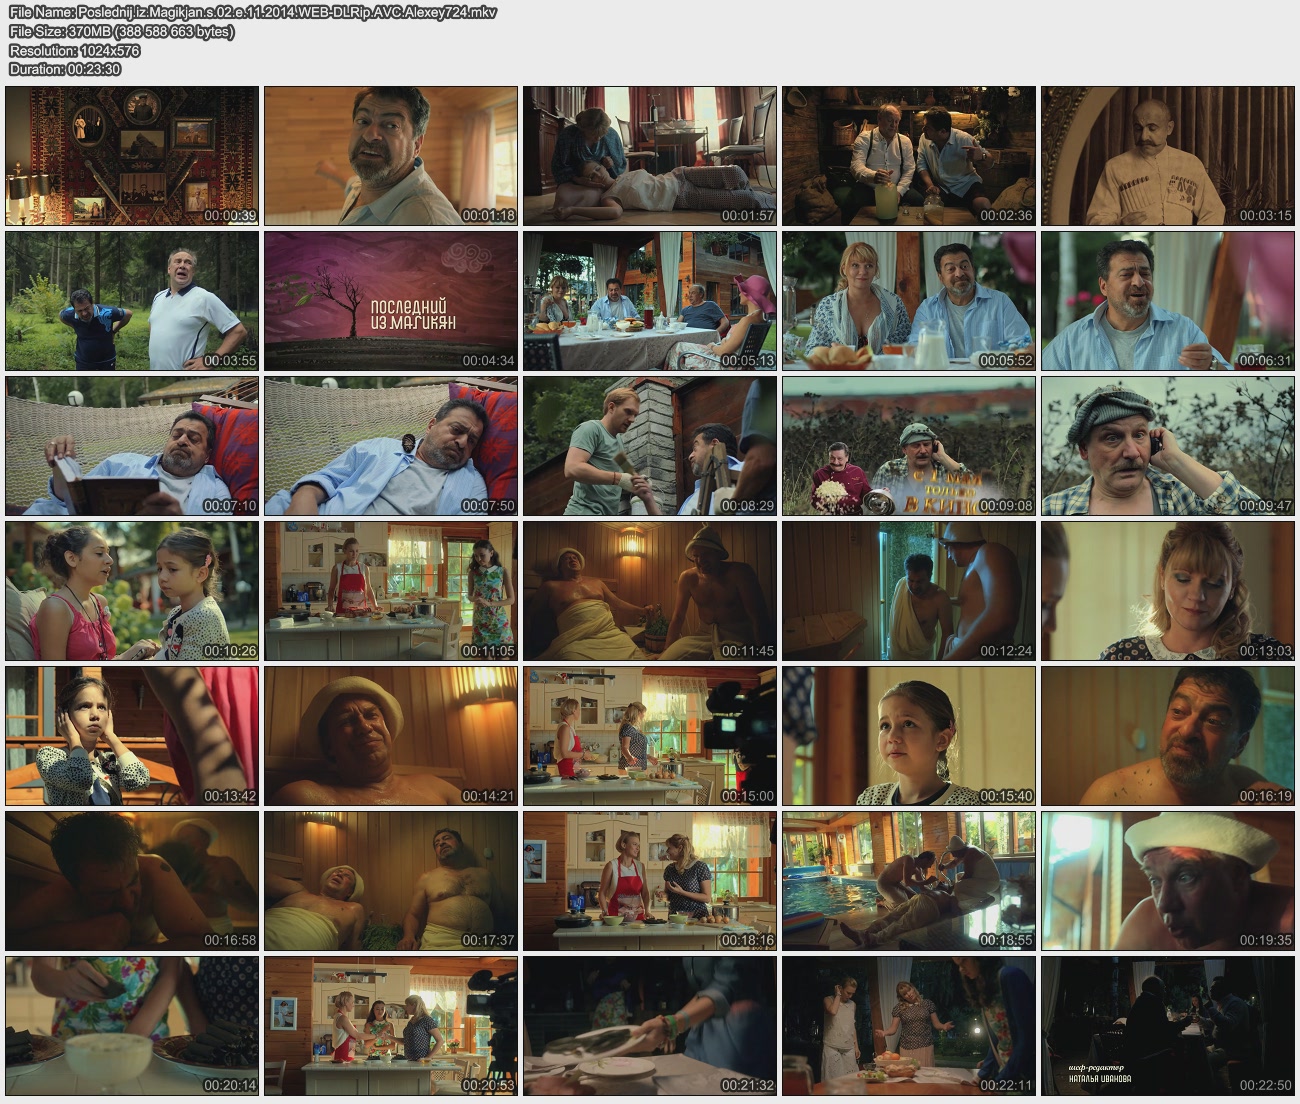Click the man on phone frame at 00:09:47

1167,446
